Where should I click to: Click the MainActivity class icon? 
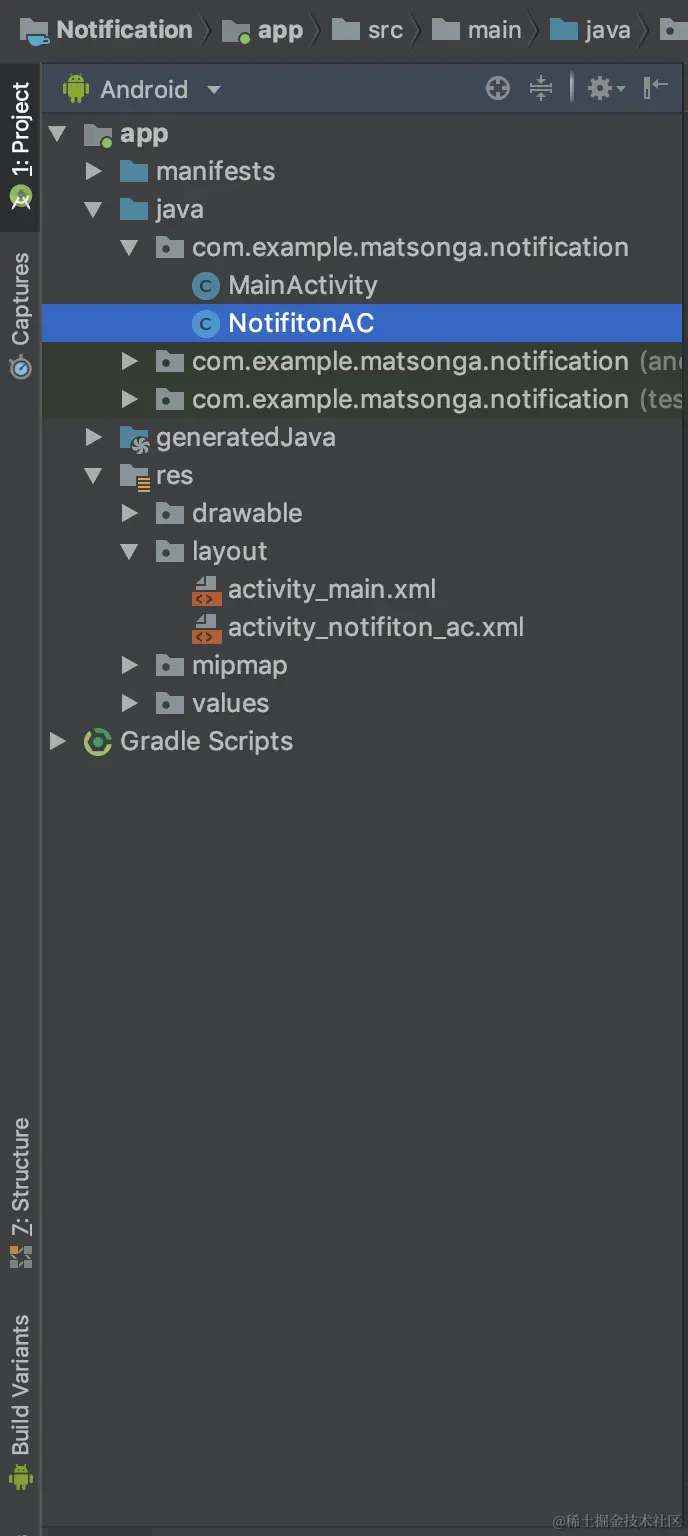click(x=205, y=286)
